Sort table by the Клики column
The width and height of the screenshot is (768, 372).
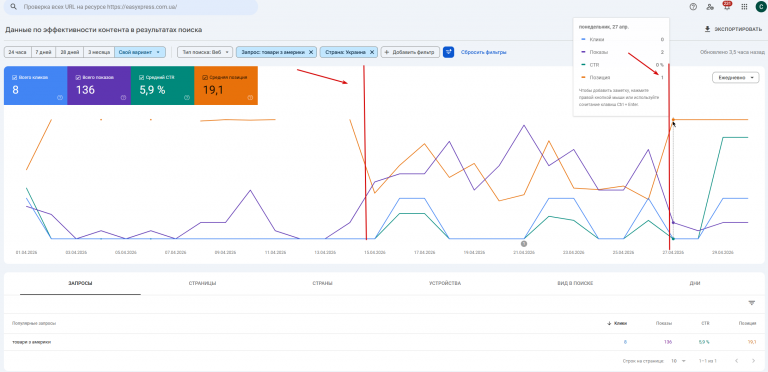point(617,324)
